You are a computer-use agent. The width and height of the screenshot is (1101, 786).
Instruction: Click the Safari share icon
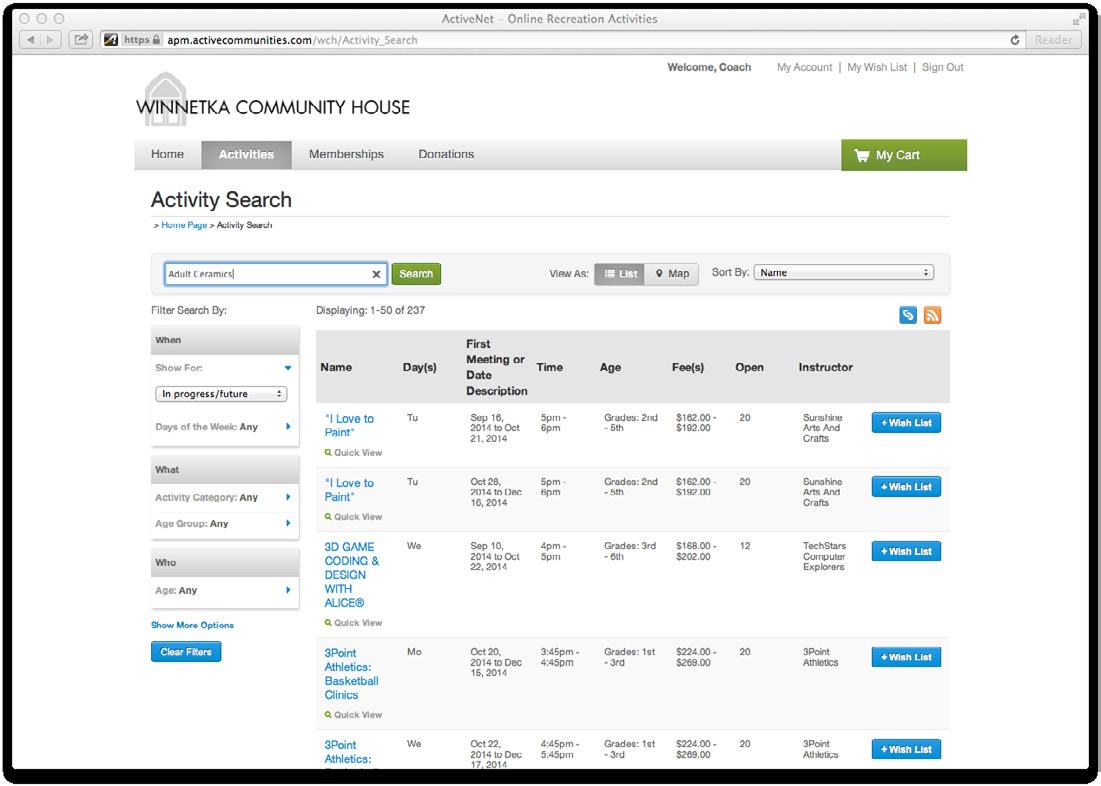81,40
